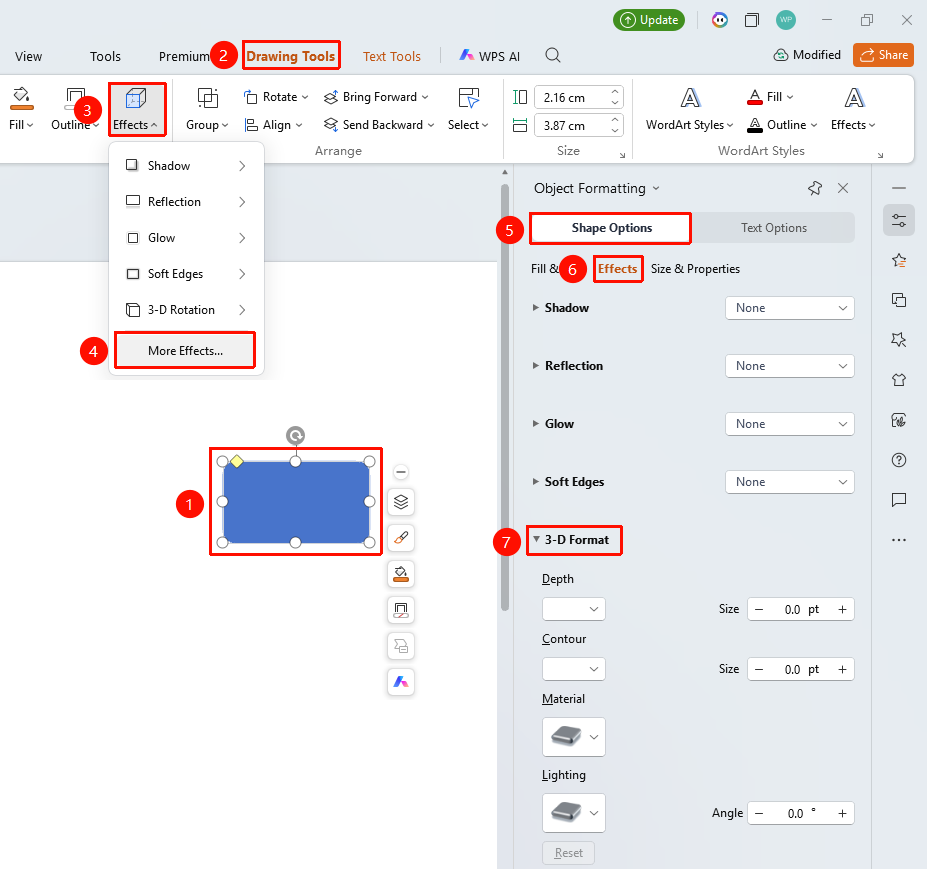Increase the Depth size value
927x869 pixels.
[842, 609]
